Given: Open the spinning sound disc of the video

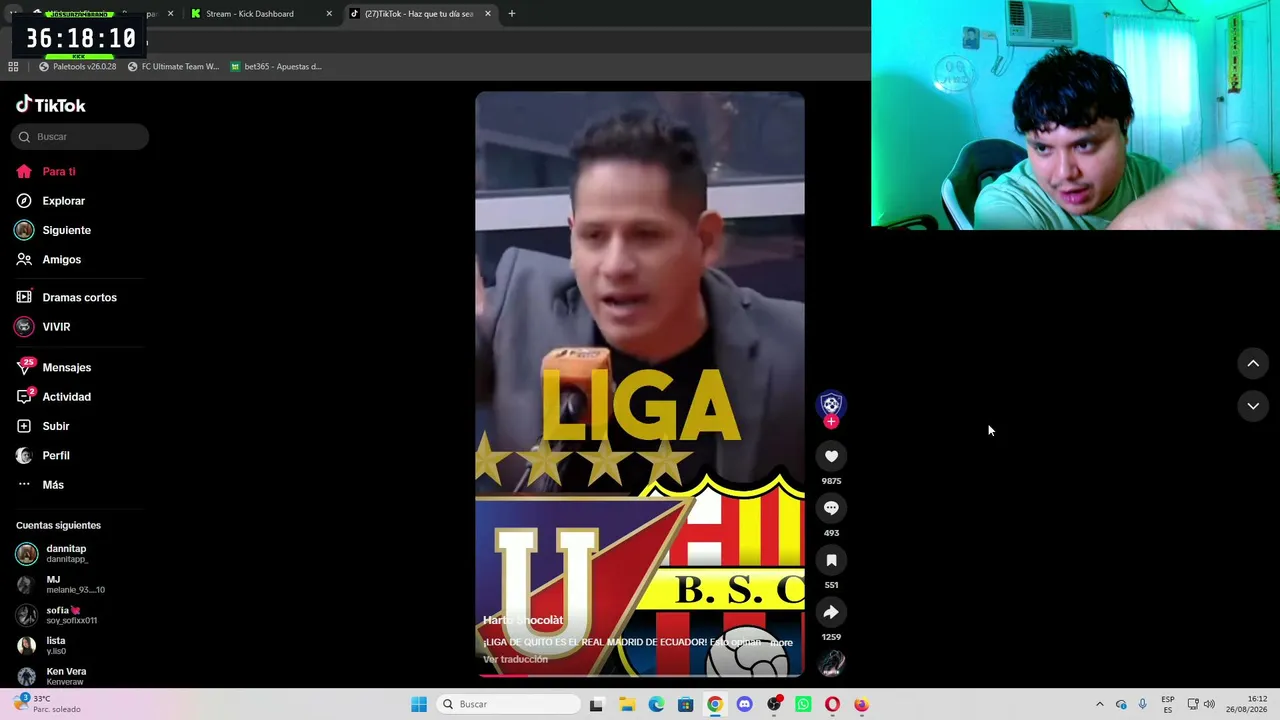Looking at the screenshot, I should [x=831, y=662].
